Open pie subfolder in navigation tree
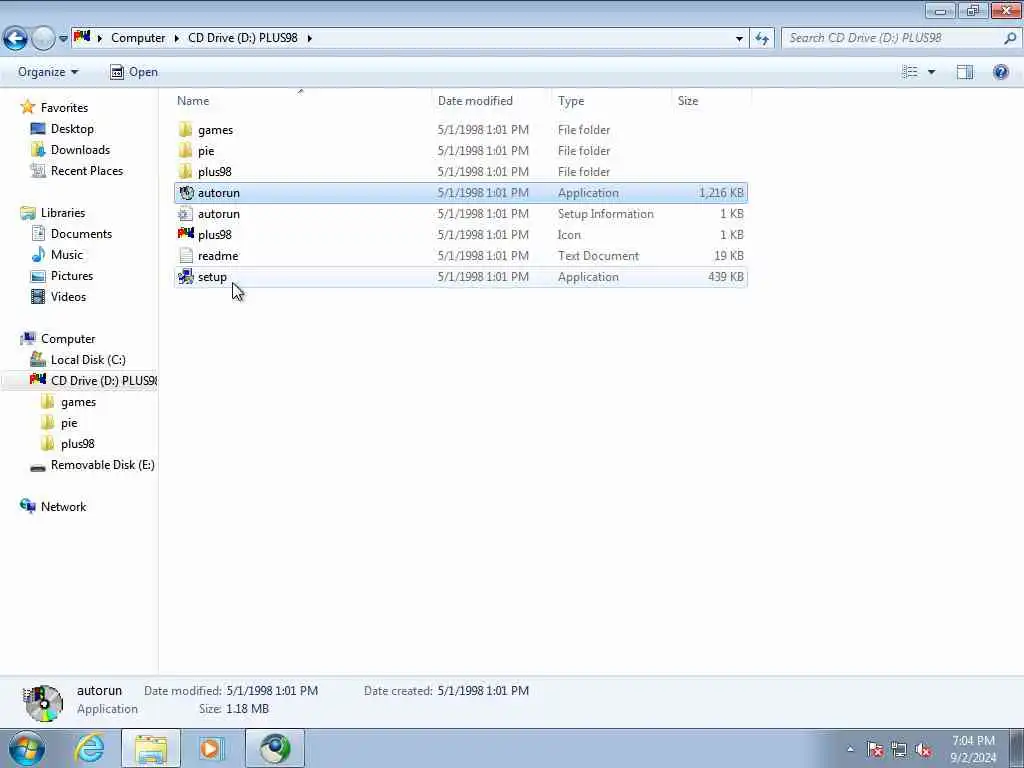The width and height of the screenshot is (1024, 768). click(x=69, y=423)
